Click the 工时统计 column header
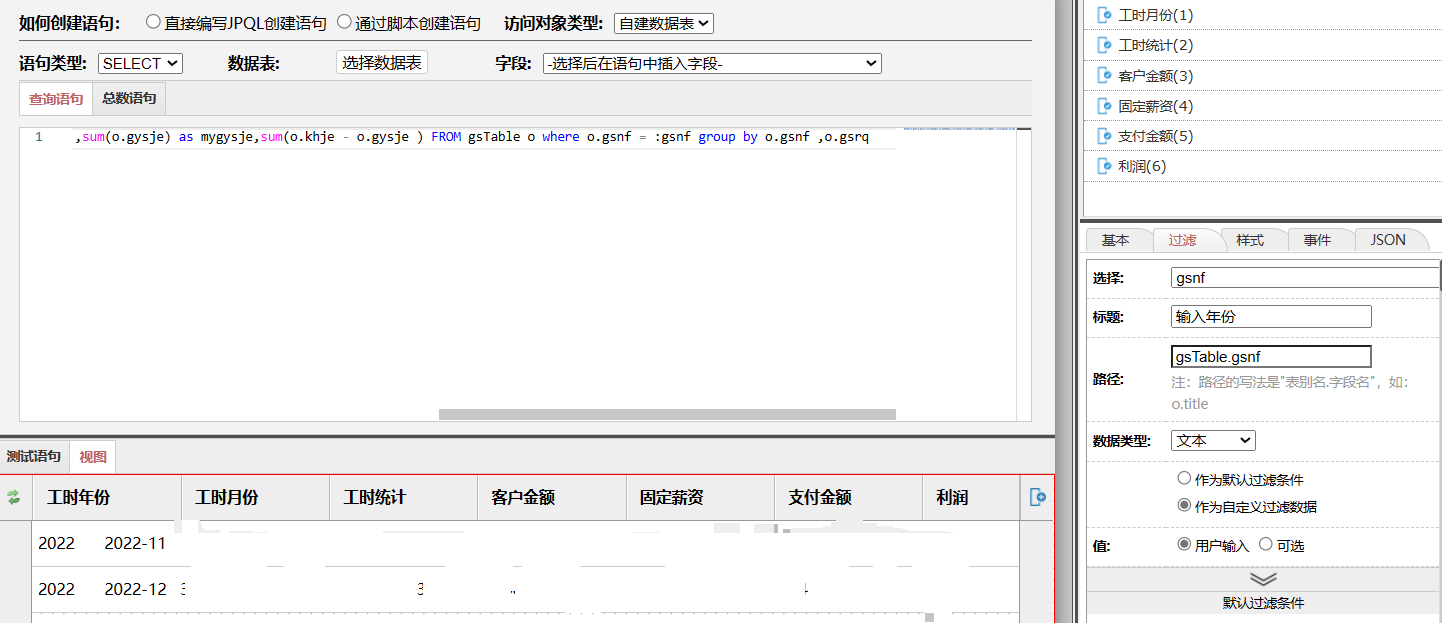Screen dimensions: 1442x623 [x=403, y=497]
